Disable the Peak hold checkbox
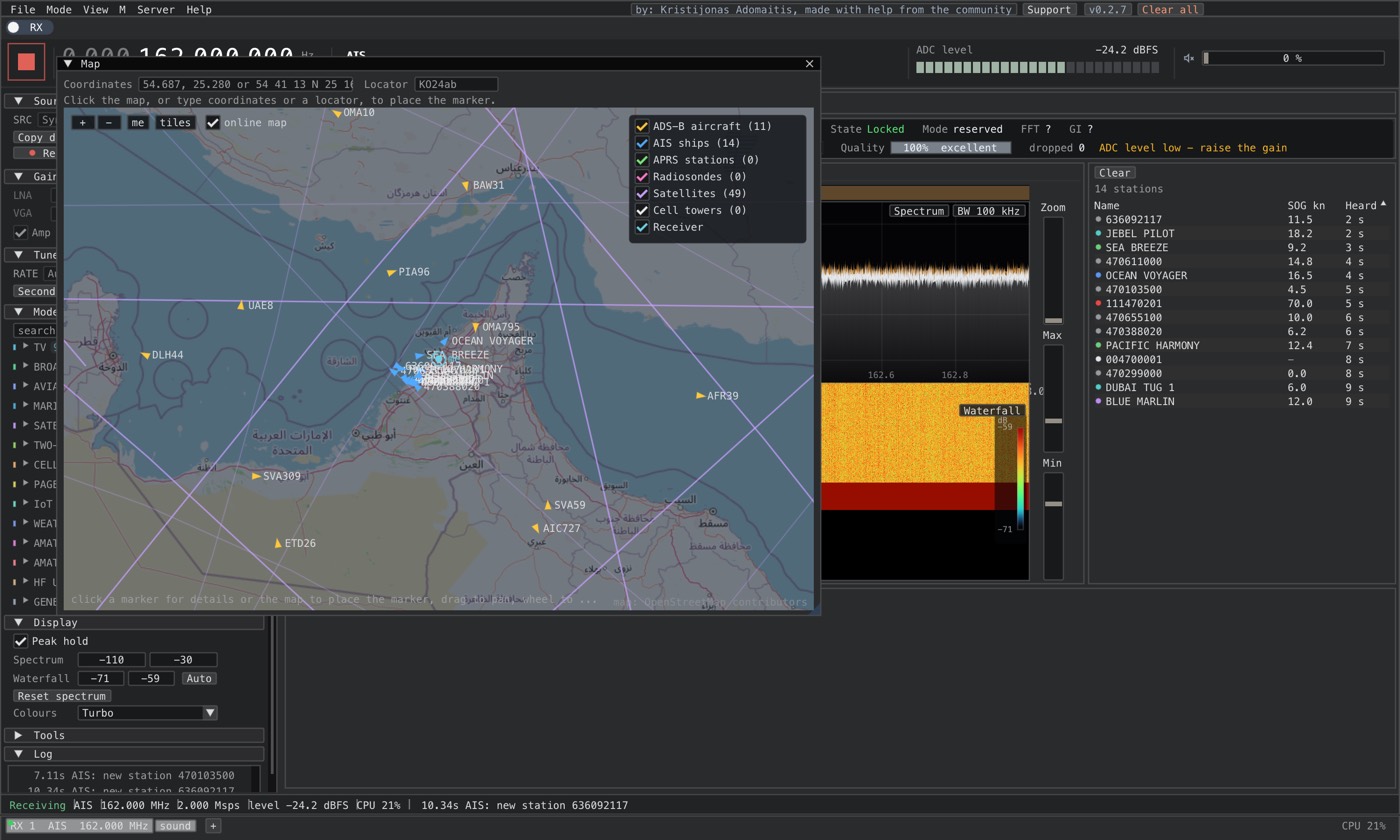Viewport: 1400px width, 840px height. coord(20,641)
